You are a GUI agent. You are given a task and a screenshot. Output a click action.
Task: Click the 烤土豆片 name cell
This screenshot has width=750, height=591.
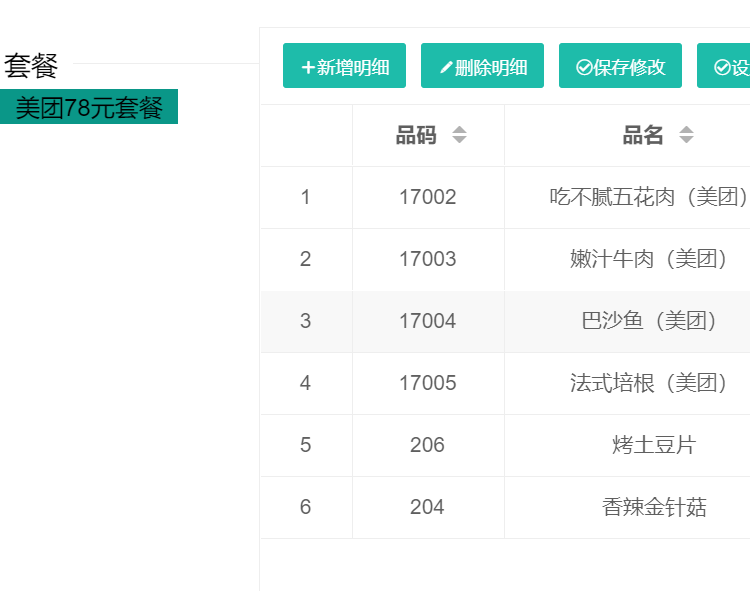pyautogui.click(x=627, y=445)
